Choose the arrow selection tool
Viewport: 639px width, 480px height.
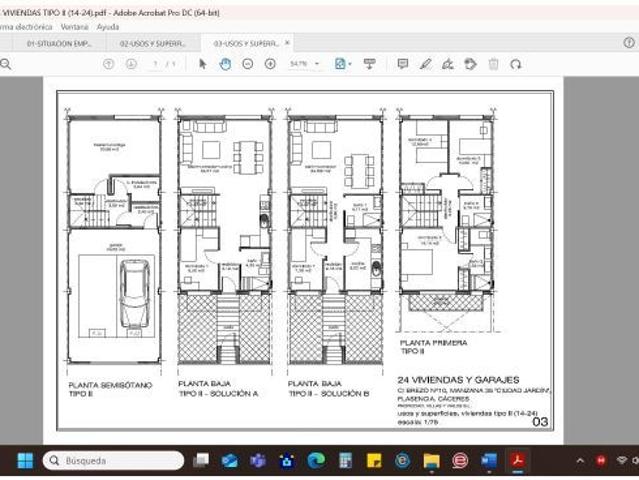click(x=203, y=64)
